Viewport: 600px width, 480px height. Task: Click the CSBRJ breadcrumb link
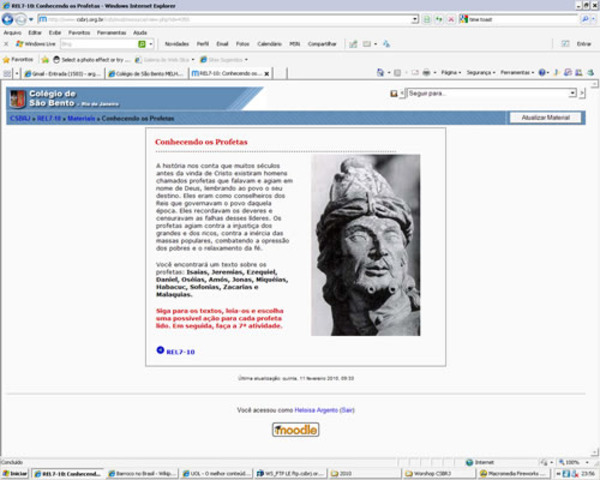click(20, 118)
